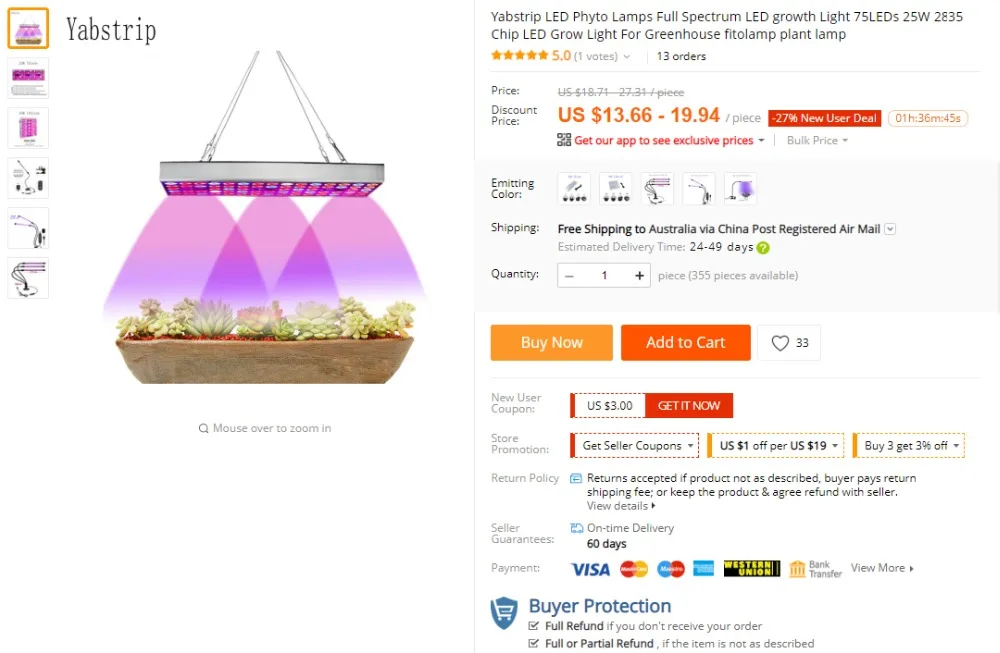Click the Bank Transfer payment icon

pos(815,569)
